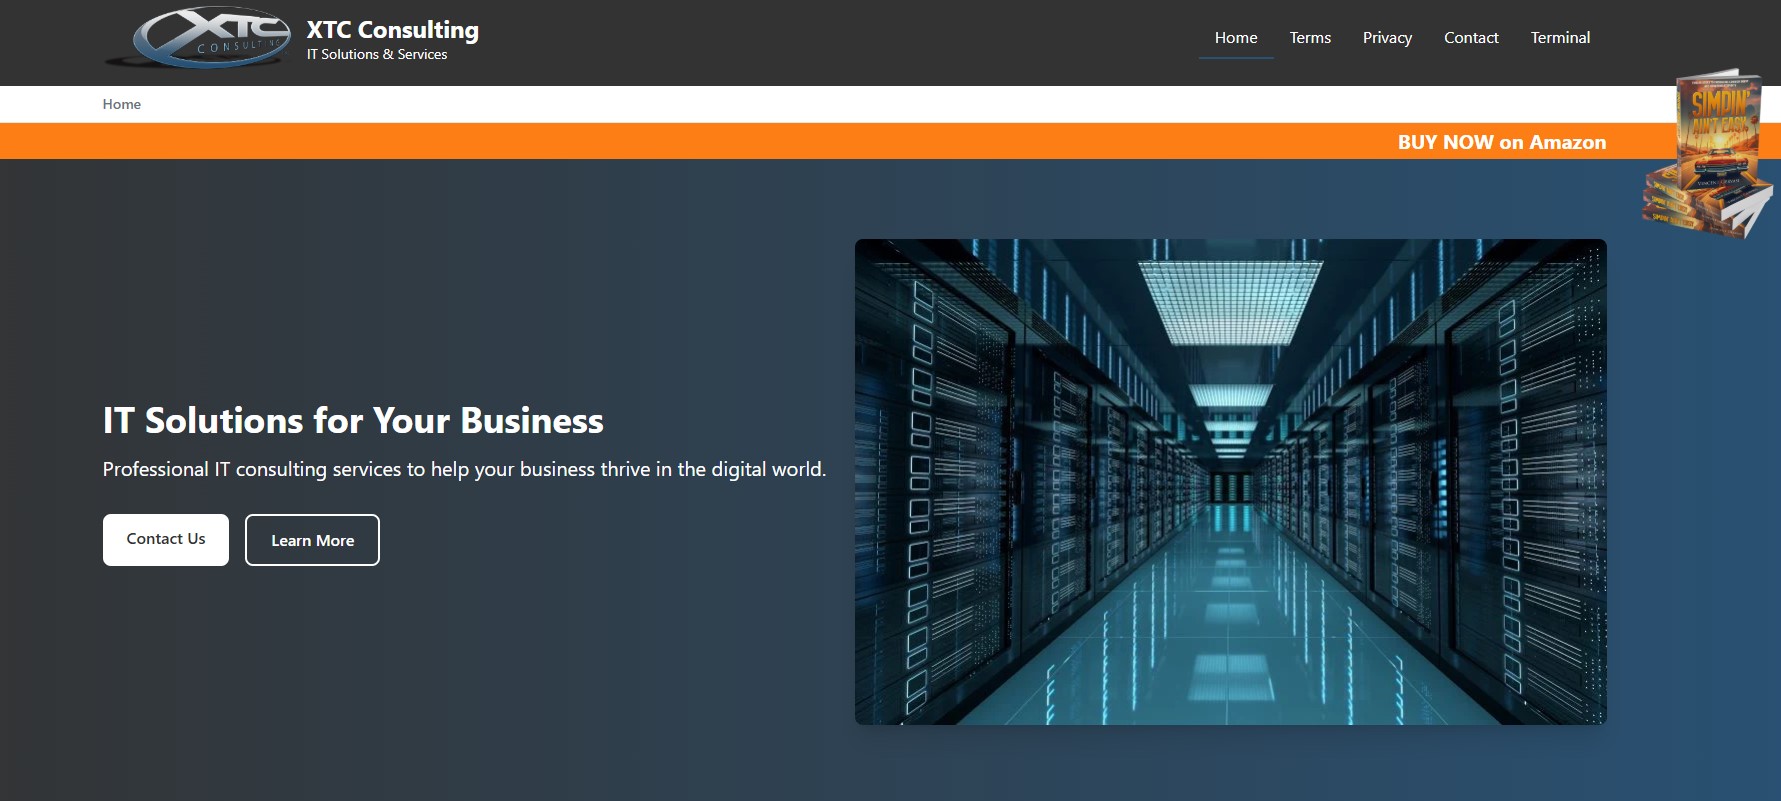Go to the Terms page

tap(1309, 38)
